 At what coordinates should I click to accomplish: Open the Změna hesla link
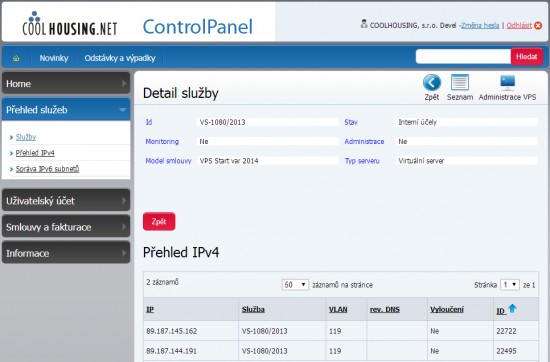(x=480, y=26)
